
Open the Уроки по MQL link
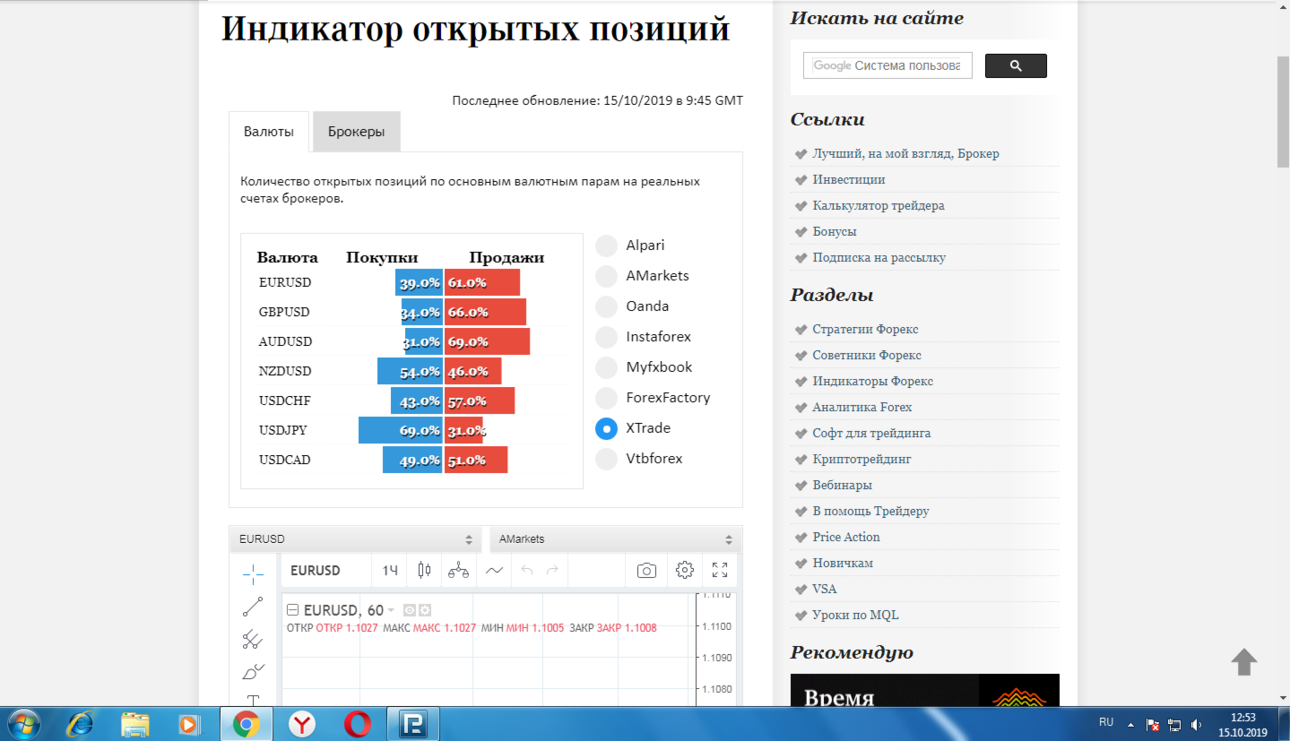tap(855, 615)
